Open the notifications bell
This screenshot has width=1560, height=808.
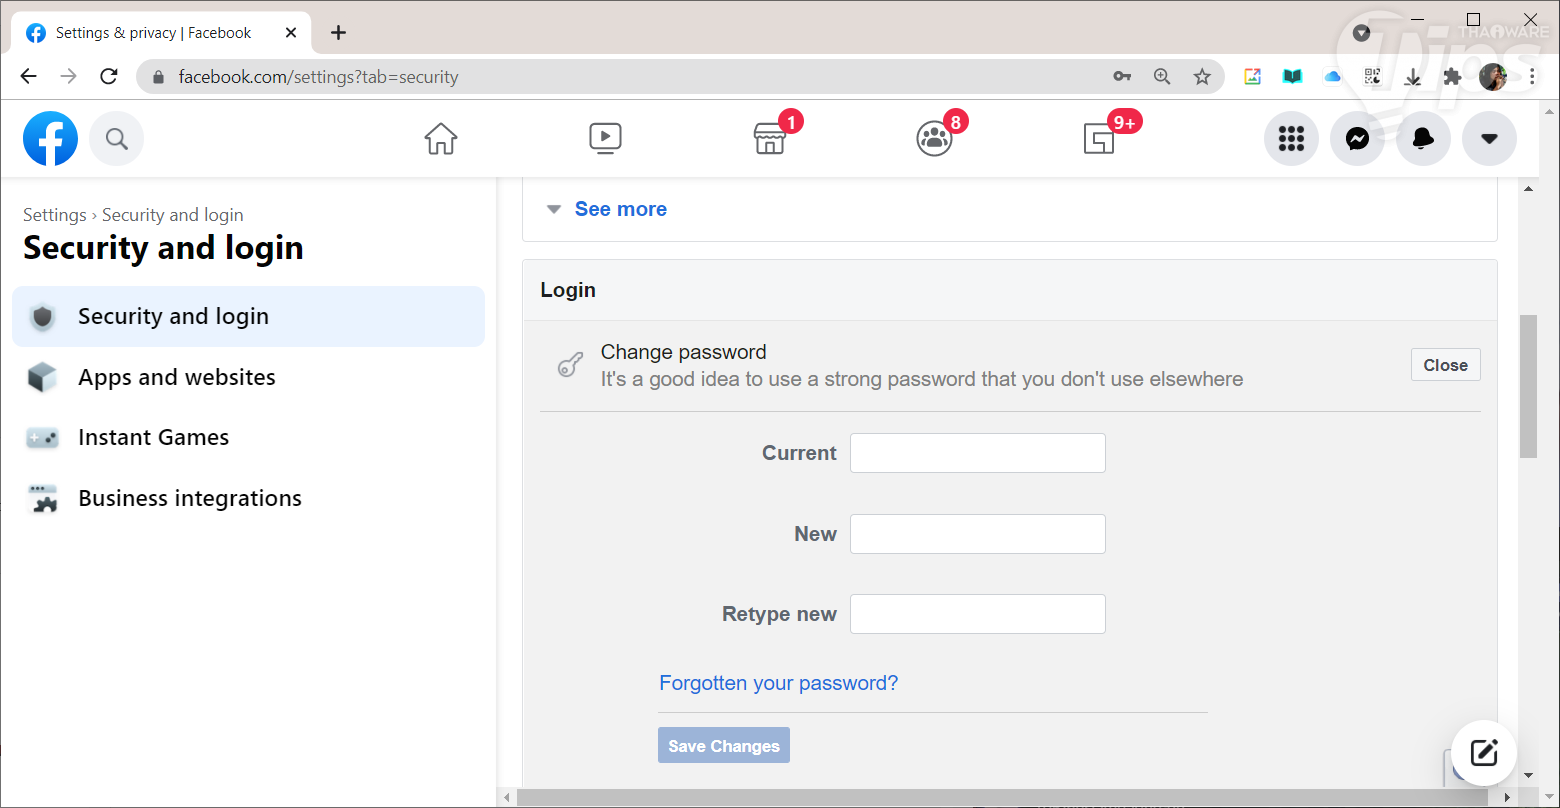tap(1423, 139)
